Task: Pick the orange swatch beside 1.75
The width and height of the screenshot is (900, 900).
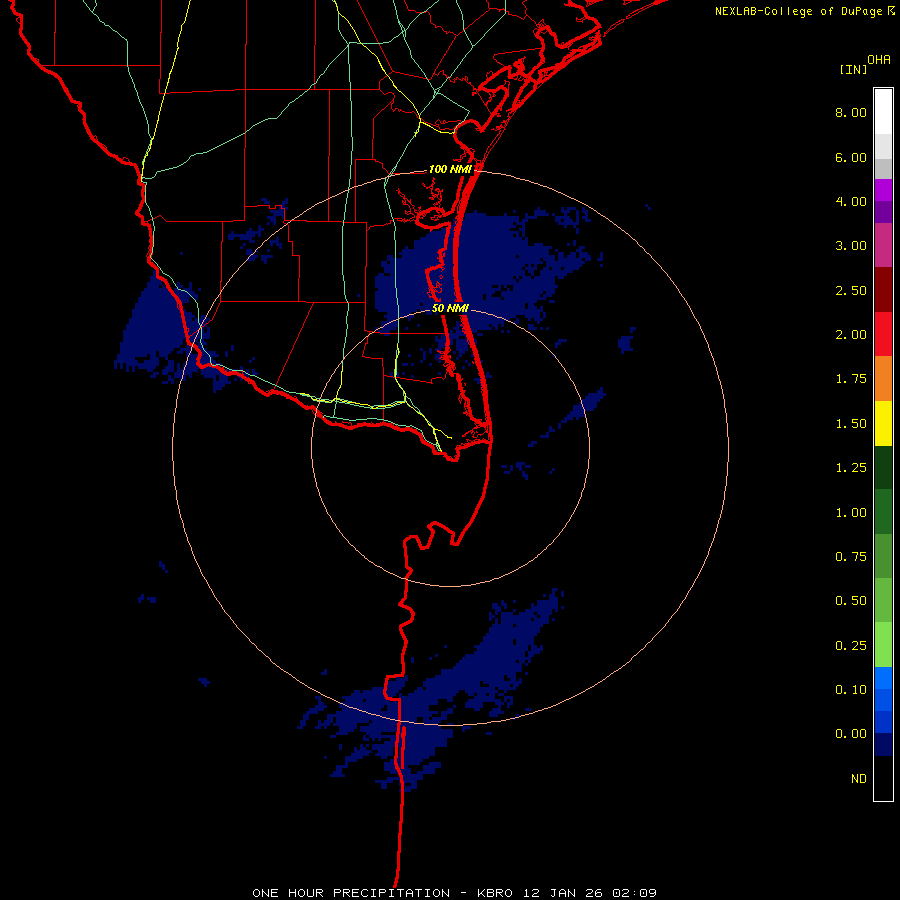Action: (883, 379)
